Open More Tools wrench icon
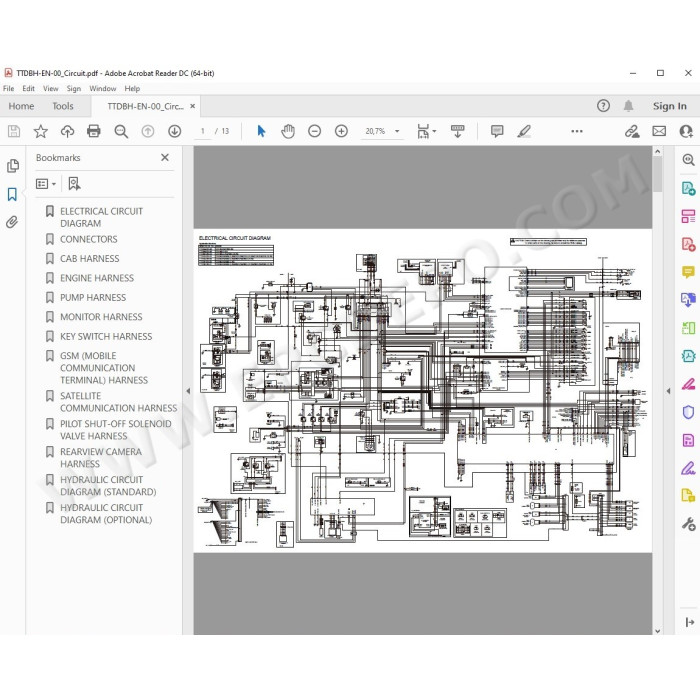This screenshot has height=700, width=700. (x=688, y=524)
